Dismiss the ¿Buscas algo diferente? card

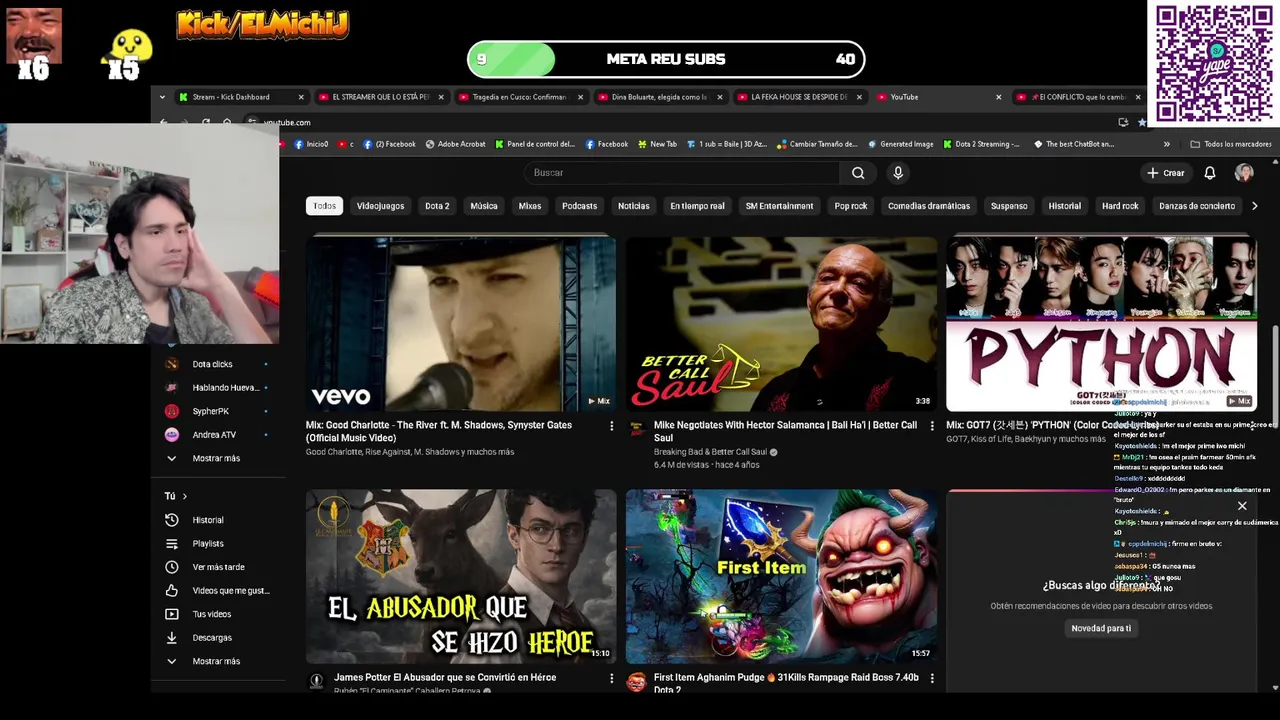tap(1242, 506)
